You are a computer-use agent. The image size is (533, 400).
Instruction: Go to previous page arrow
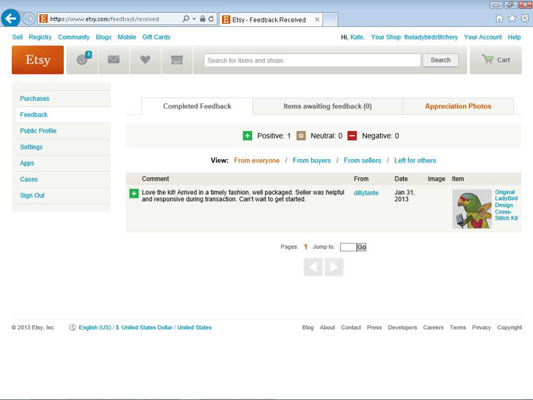click(x=313, y=267)
